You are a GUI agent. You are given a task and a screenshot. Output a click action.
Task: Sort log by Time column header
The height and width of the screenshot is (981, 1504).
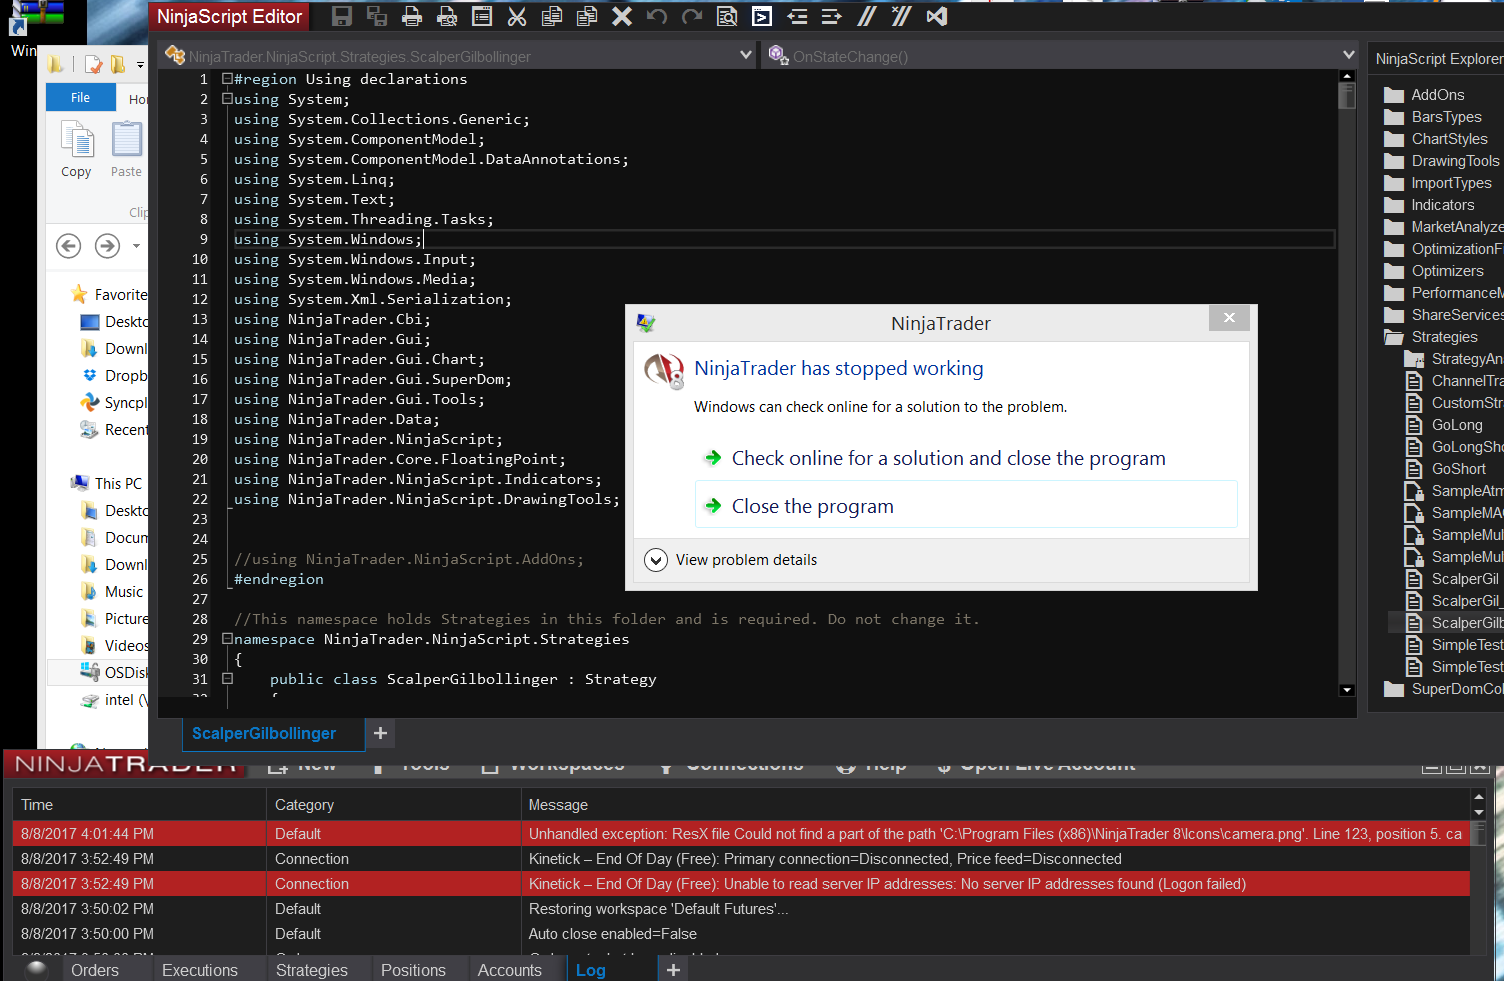tap(140, 805)
